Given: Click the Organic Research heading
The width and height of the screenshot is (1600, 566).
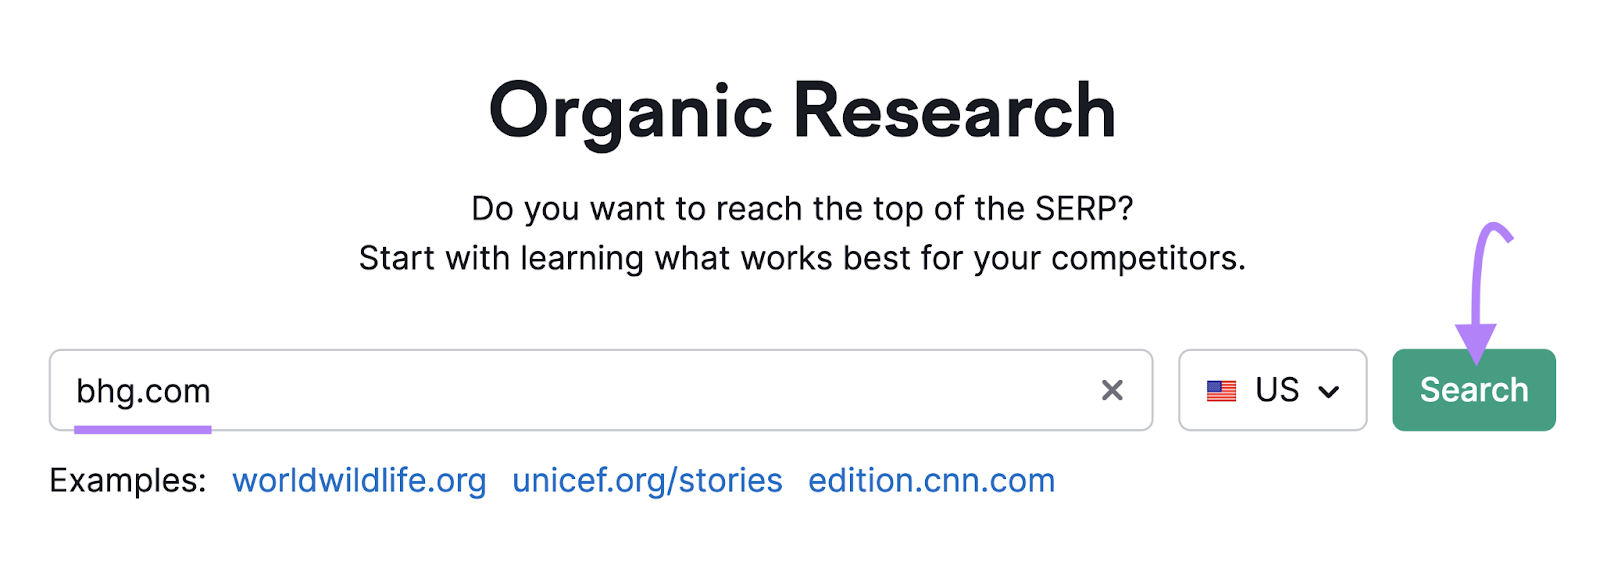Looking at the screenshot, I should tap(801, 111).
